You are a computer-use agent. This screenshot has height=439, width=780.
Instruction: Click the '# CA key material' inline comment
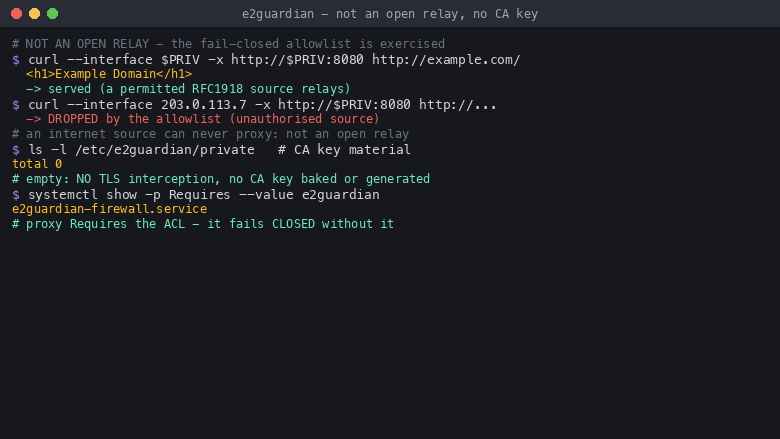pyautogui.click(x=344, y=150)
